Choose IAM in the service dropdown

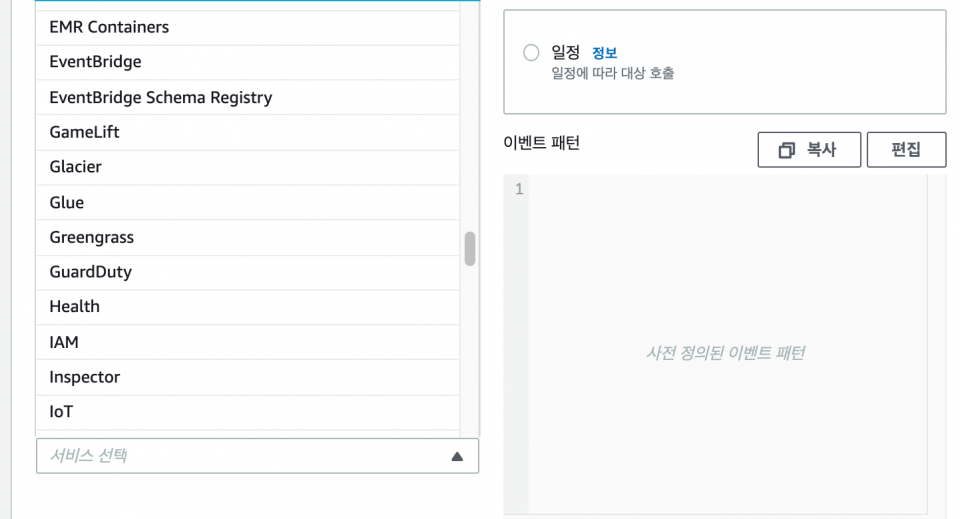247,342
